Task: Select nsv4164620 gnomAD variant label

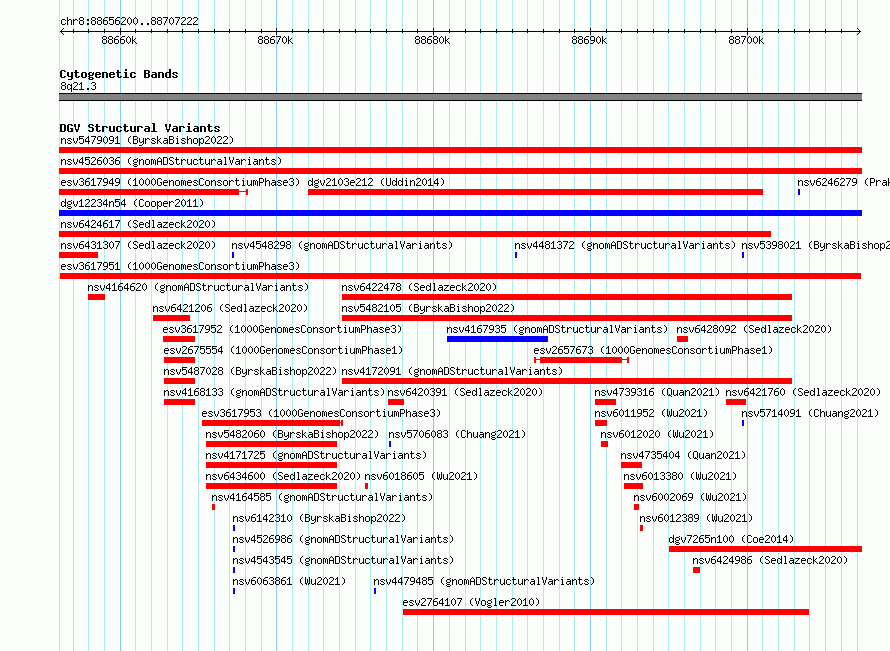Action: pos(198,287)
